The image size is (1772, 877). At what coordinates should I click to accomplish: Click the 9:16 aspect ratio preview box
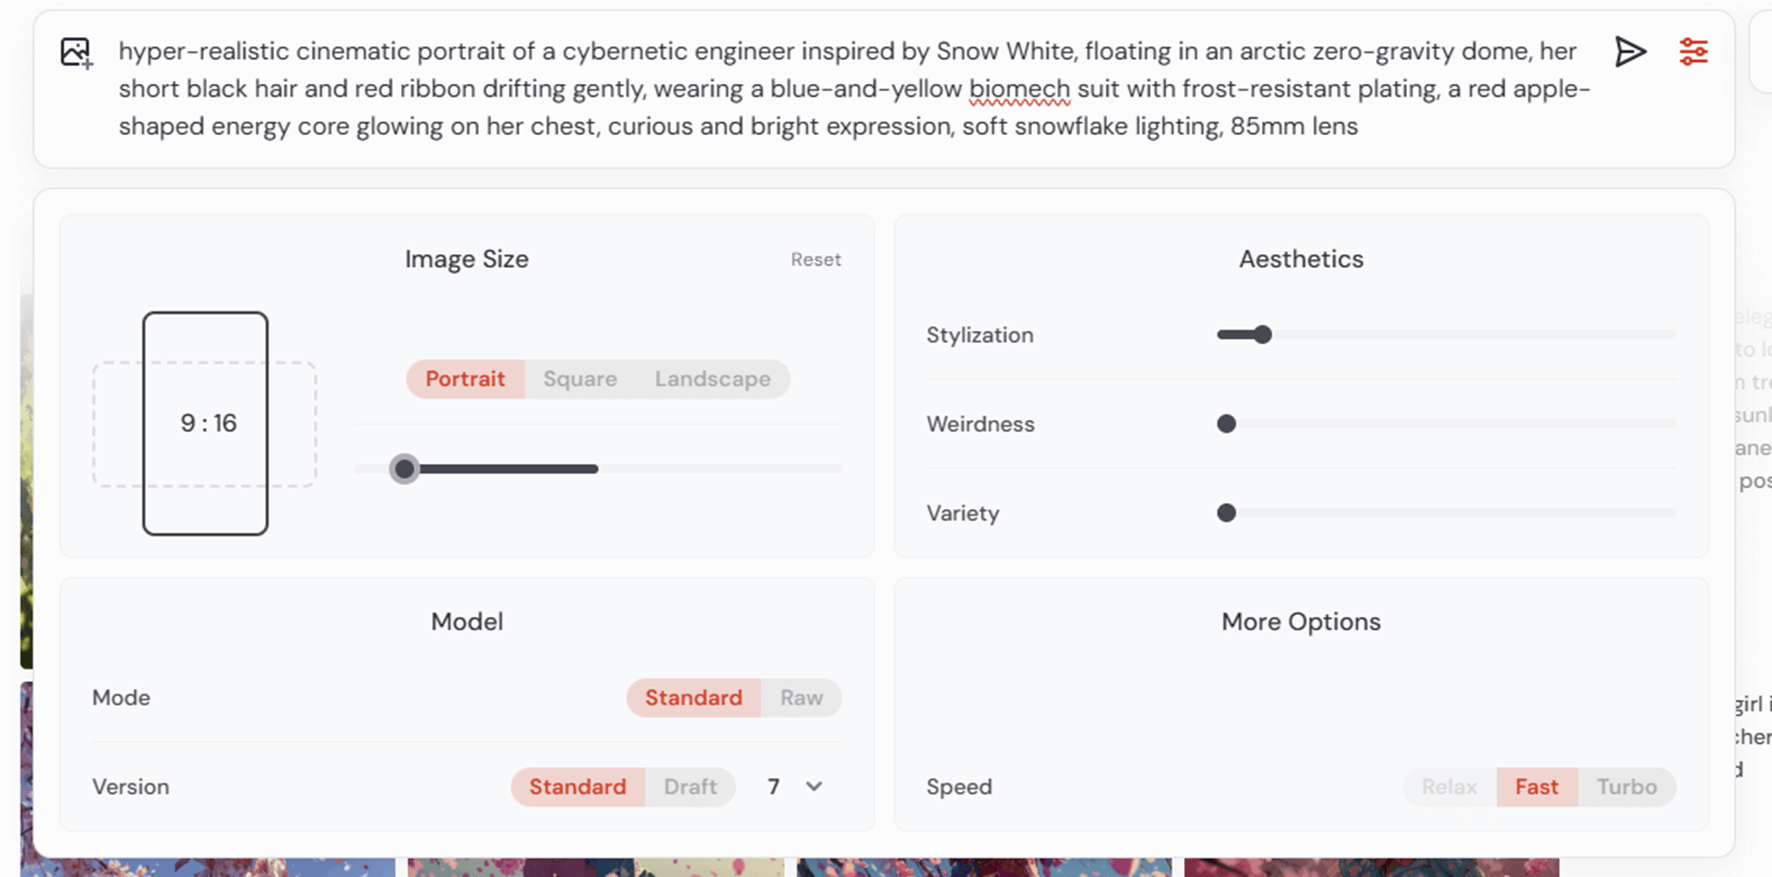[x=205, y=423]
